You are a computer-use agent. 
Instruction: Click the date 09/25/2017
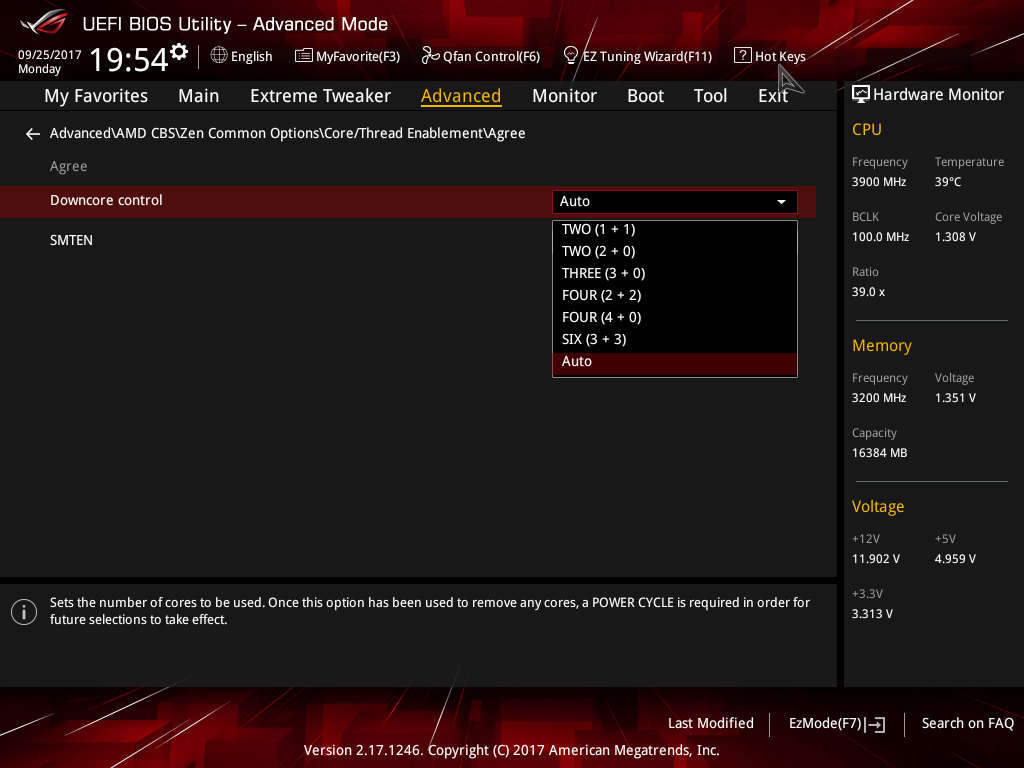click(50, 55)
